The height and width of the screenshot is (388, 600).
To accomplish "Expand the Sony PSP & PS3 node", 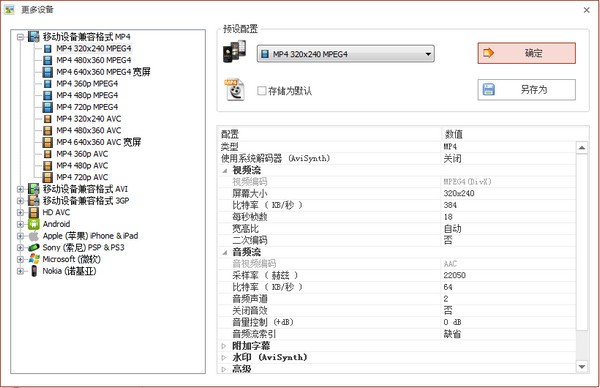I will (x=20, y=248).
